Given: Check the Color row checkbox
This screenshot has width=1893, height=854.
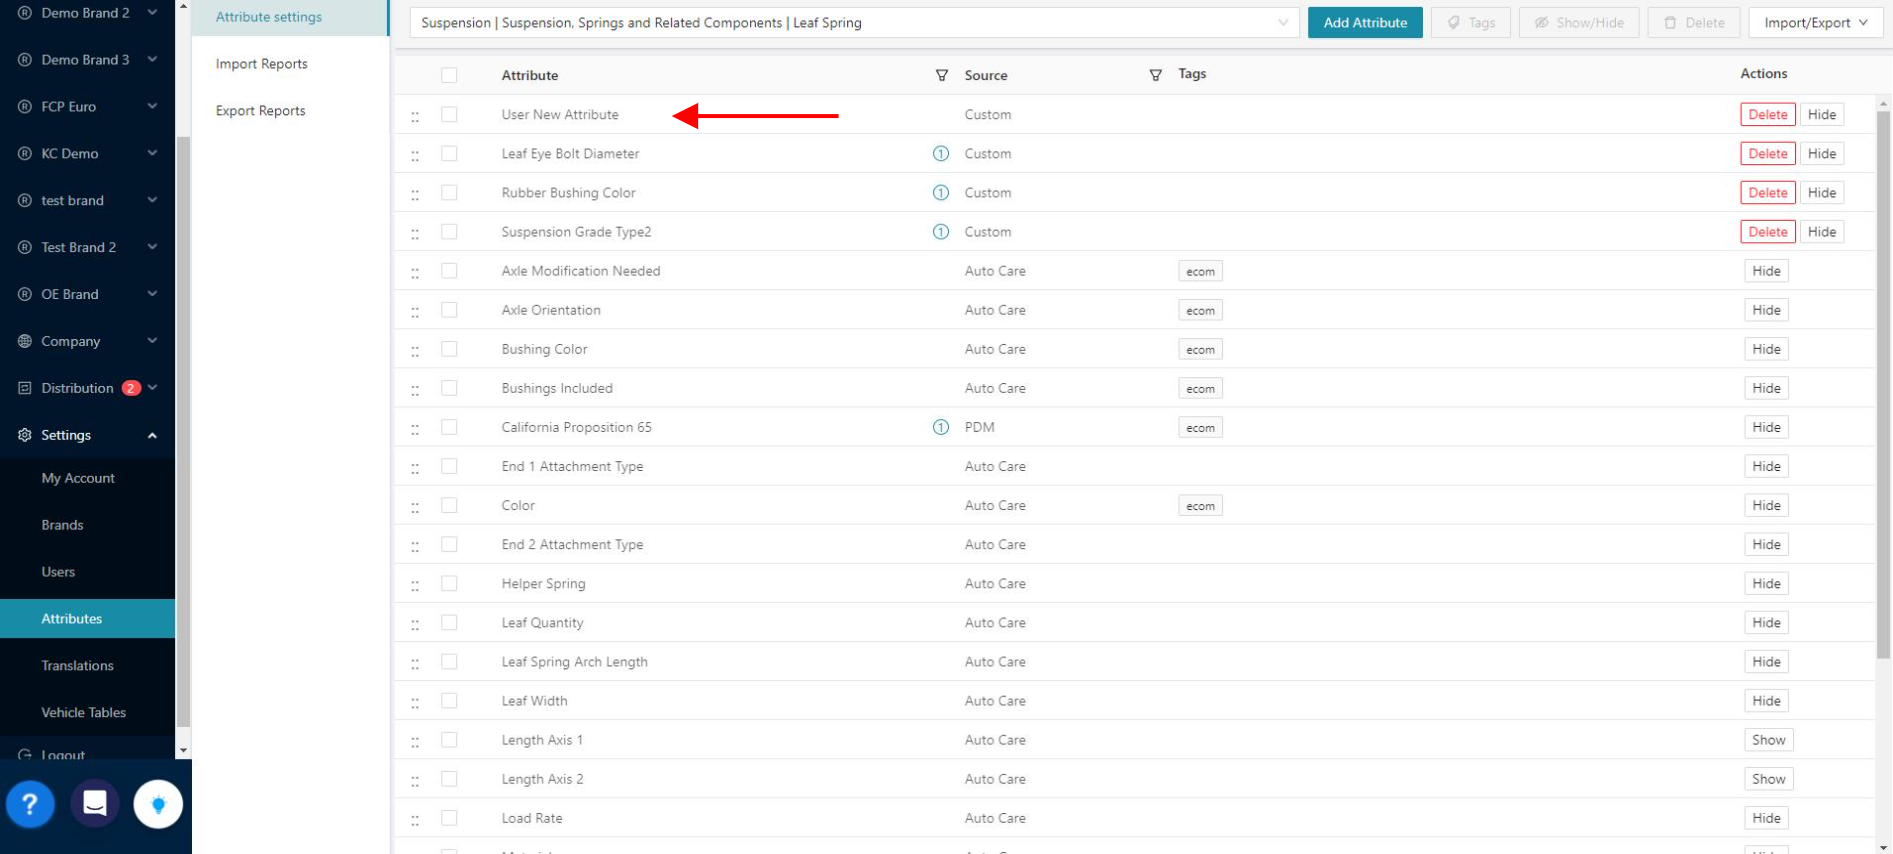Looking at the screenshot, I should [x=449, y=505].
